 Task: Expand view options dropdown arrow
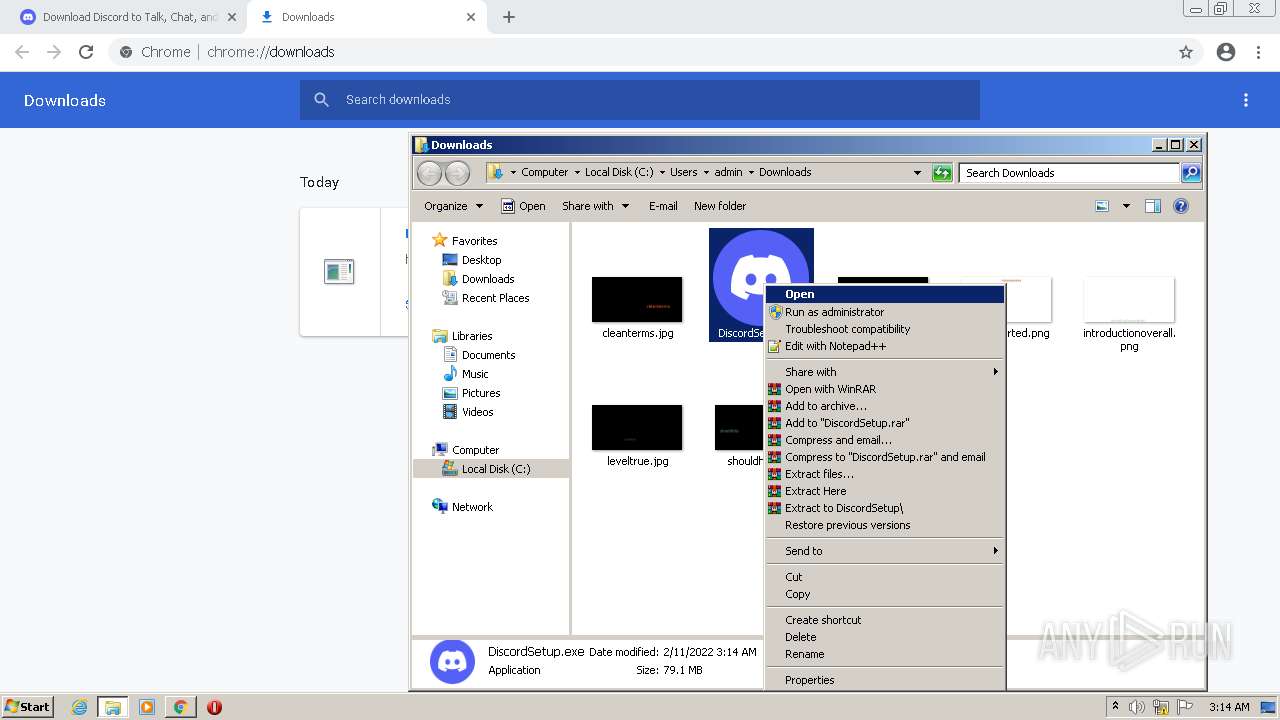(1126, 206)
